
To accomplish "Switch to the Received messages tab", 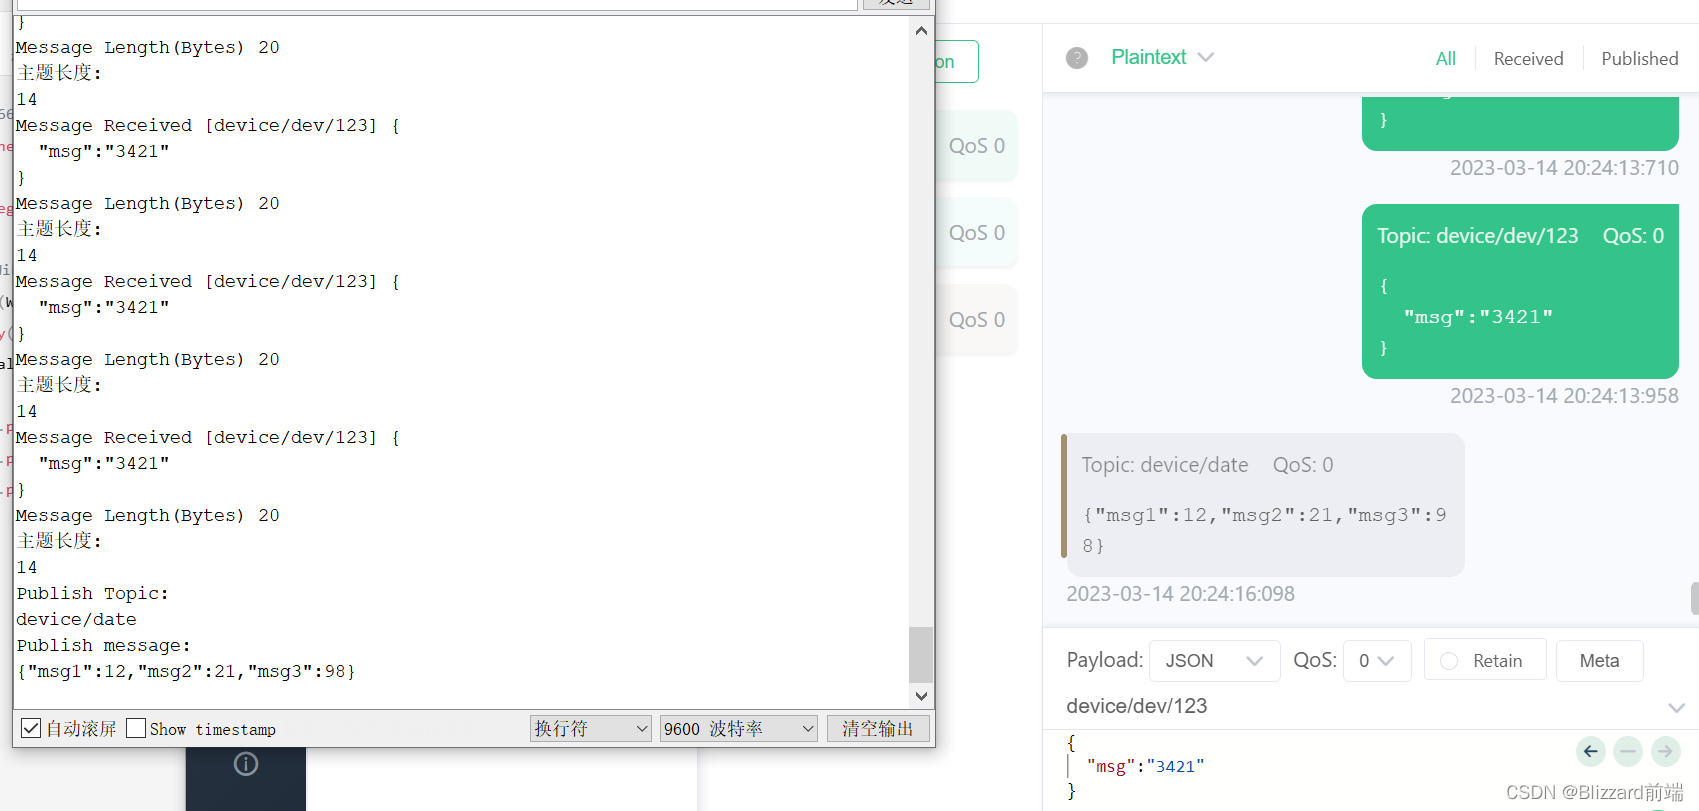I will click(x=1528, y=59).
